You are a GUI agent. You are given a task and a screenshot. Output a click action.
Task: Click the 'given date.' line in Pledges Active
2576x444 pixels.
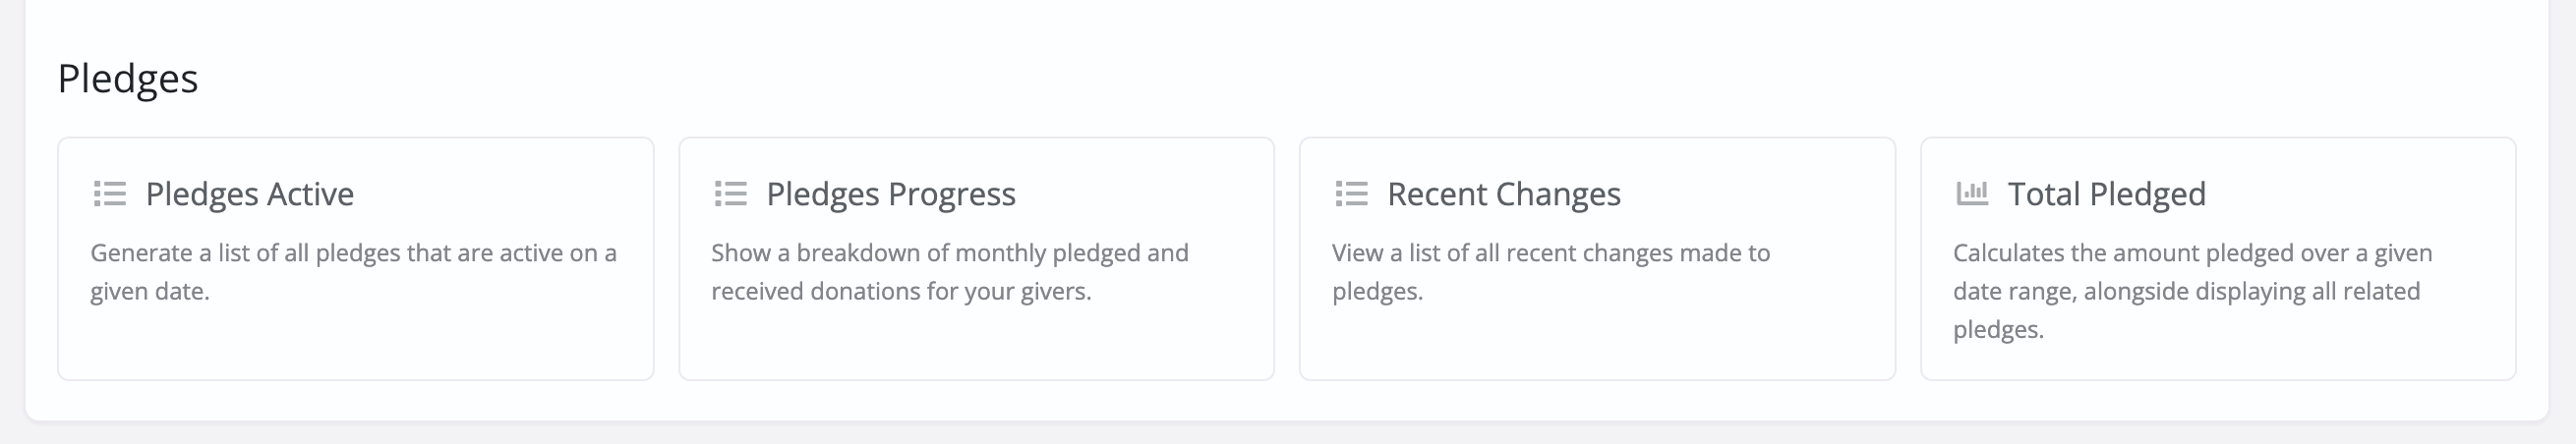150,291
